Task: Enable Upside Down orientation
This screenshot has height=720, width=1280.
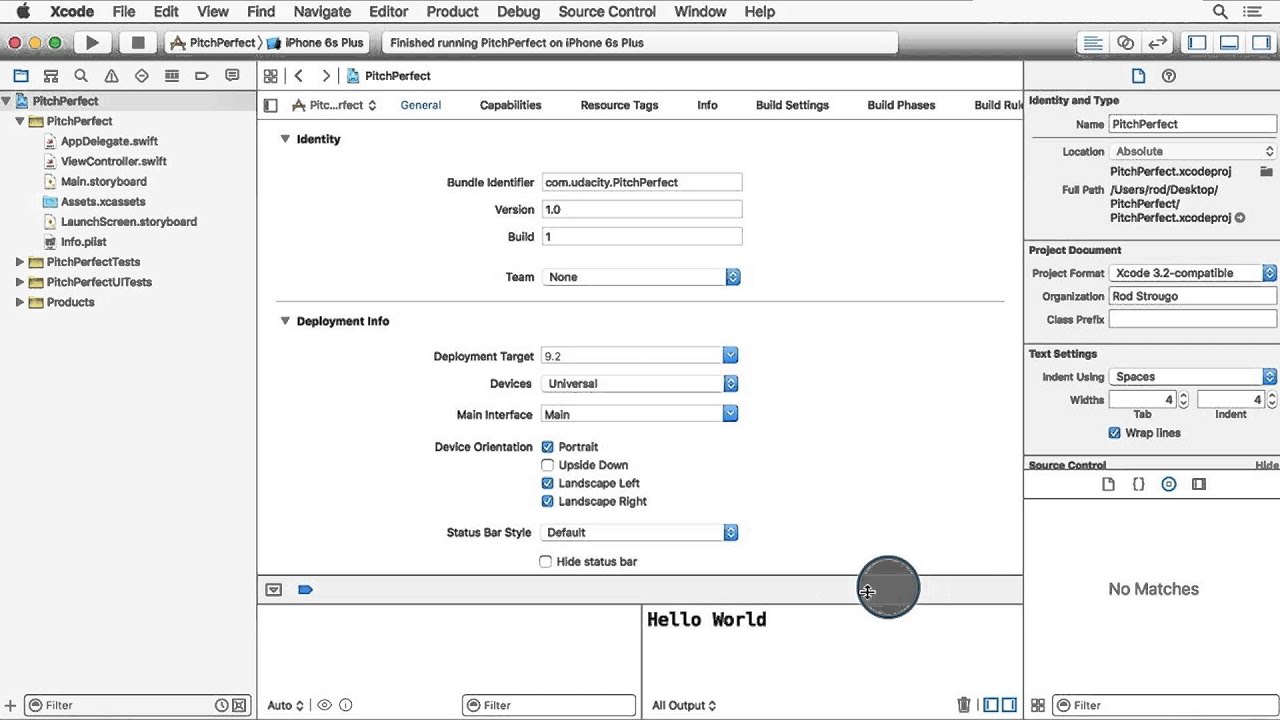Action: pos(547,465)
